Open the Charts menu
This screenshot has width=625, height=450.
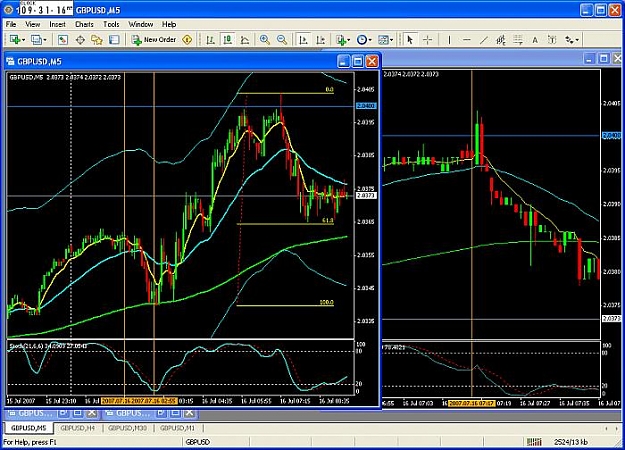pyautogui.click(x=85, y=24)
